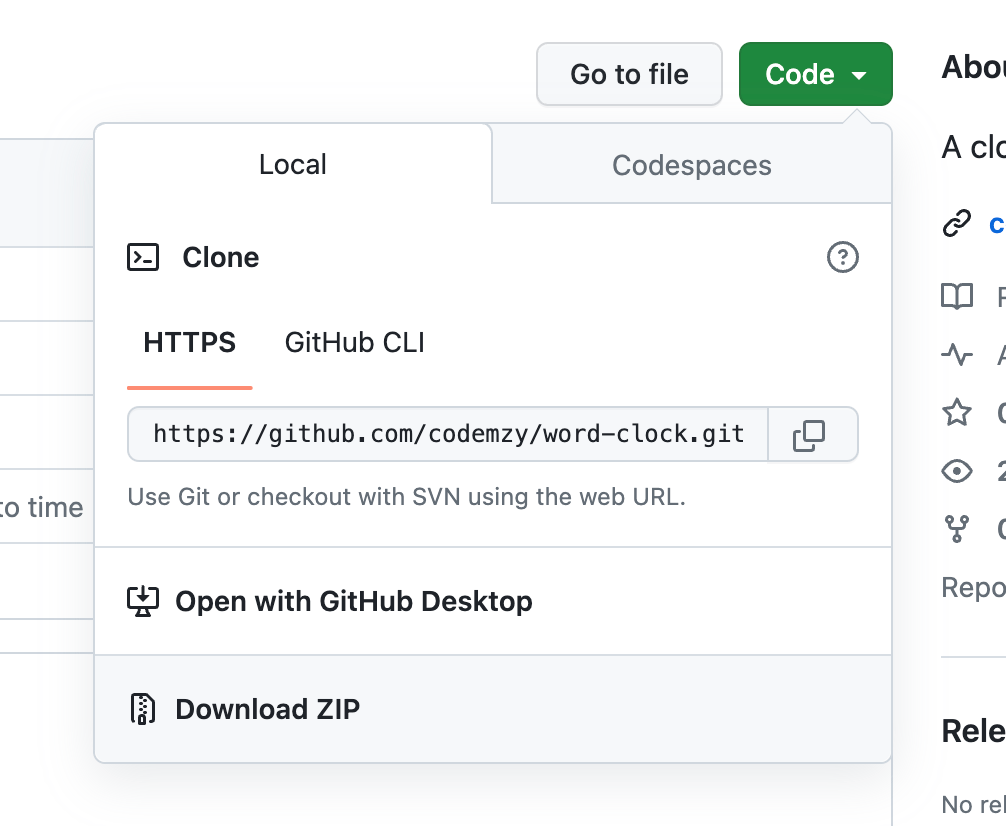Click the star icon in the sidebar

click(957, 412)
